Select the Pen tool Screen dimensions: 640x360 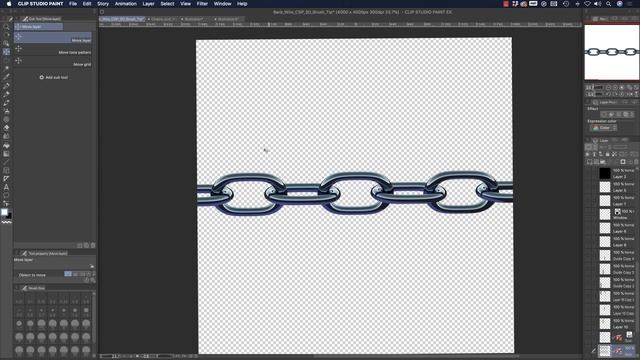pos(6,86)
